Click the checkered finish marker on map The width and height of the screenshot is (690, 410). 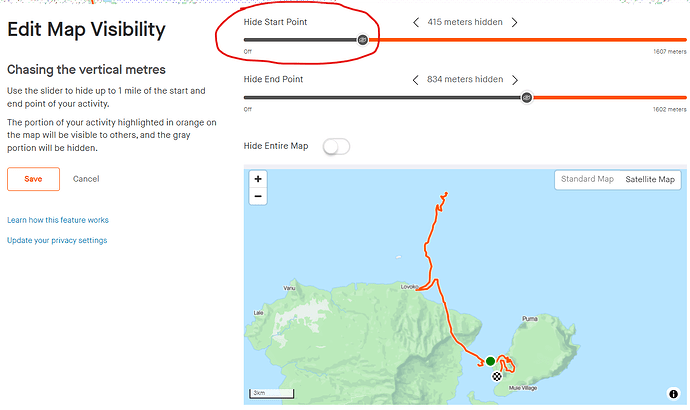[497, 376]
